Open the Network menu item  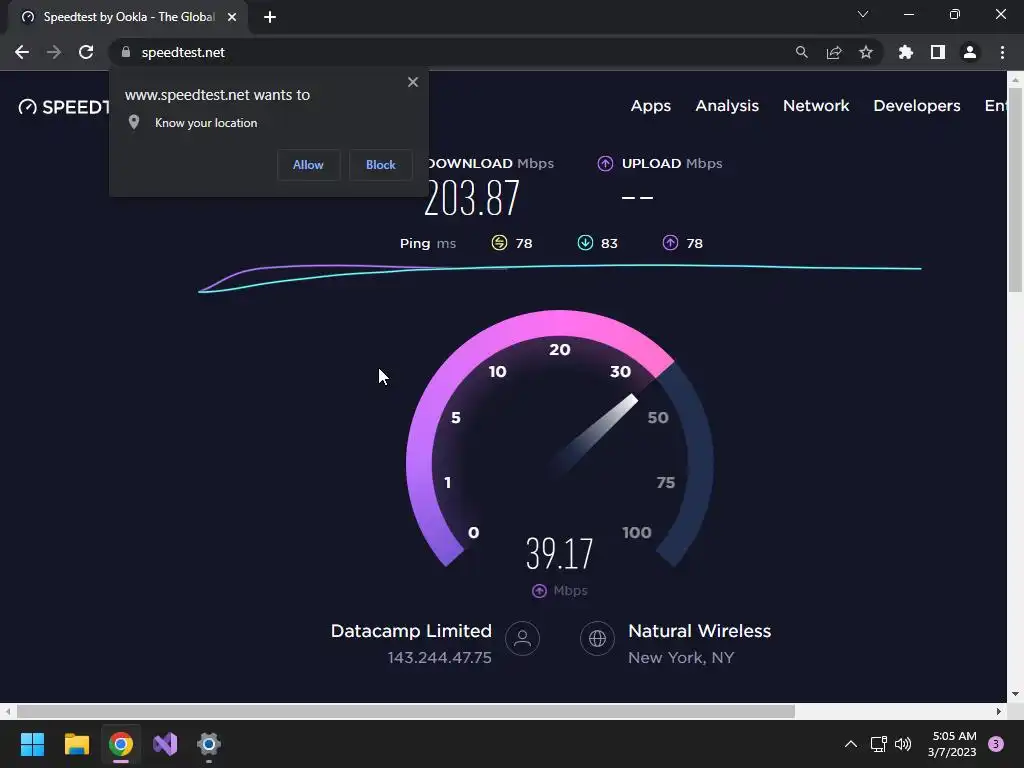816,106
